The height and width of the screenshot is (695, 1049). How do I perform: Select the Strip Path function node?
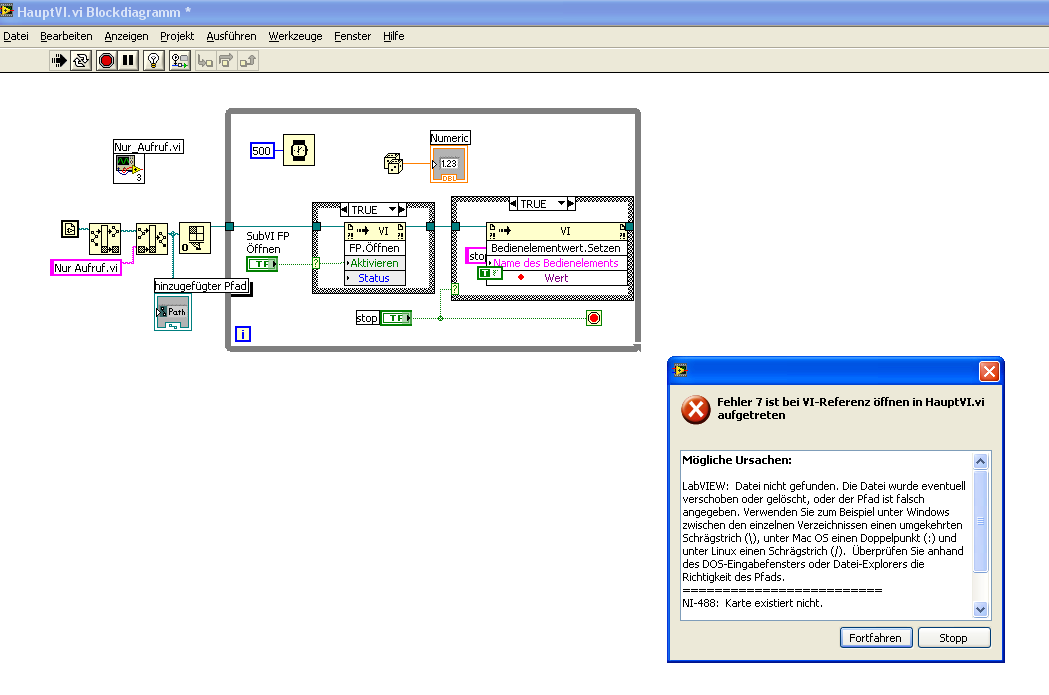105,239
